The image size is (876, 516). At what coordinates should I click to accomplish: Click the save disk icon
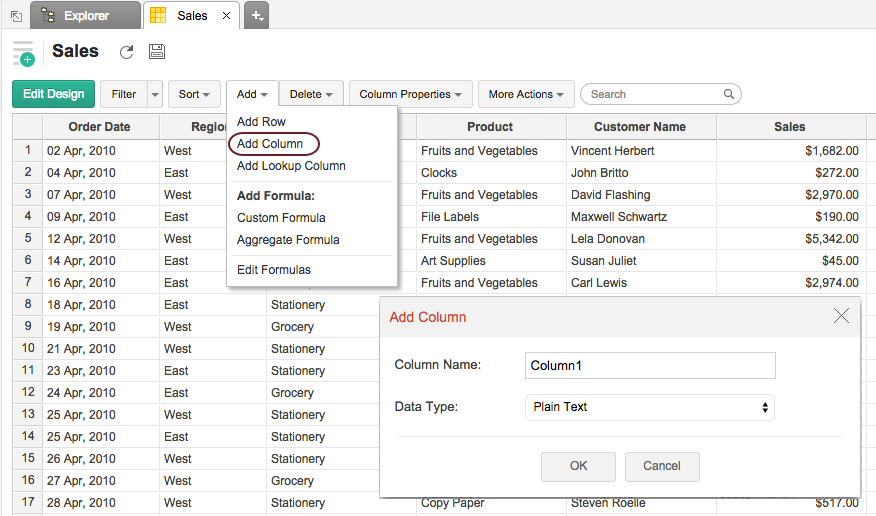(x=156, y=52)
